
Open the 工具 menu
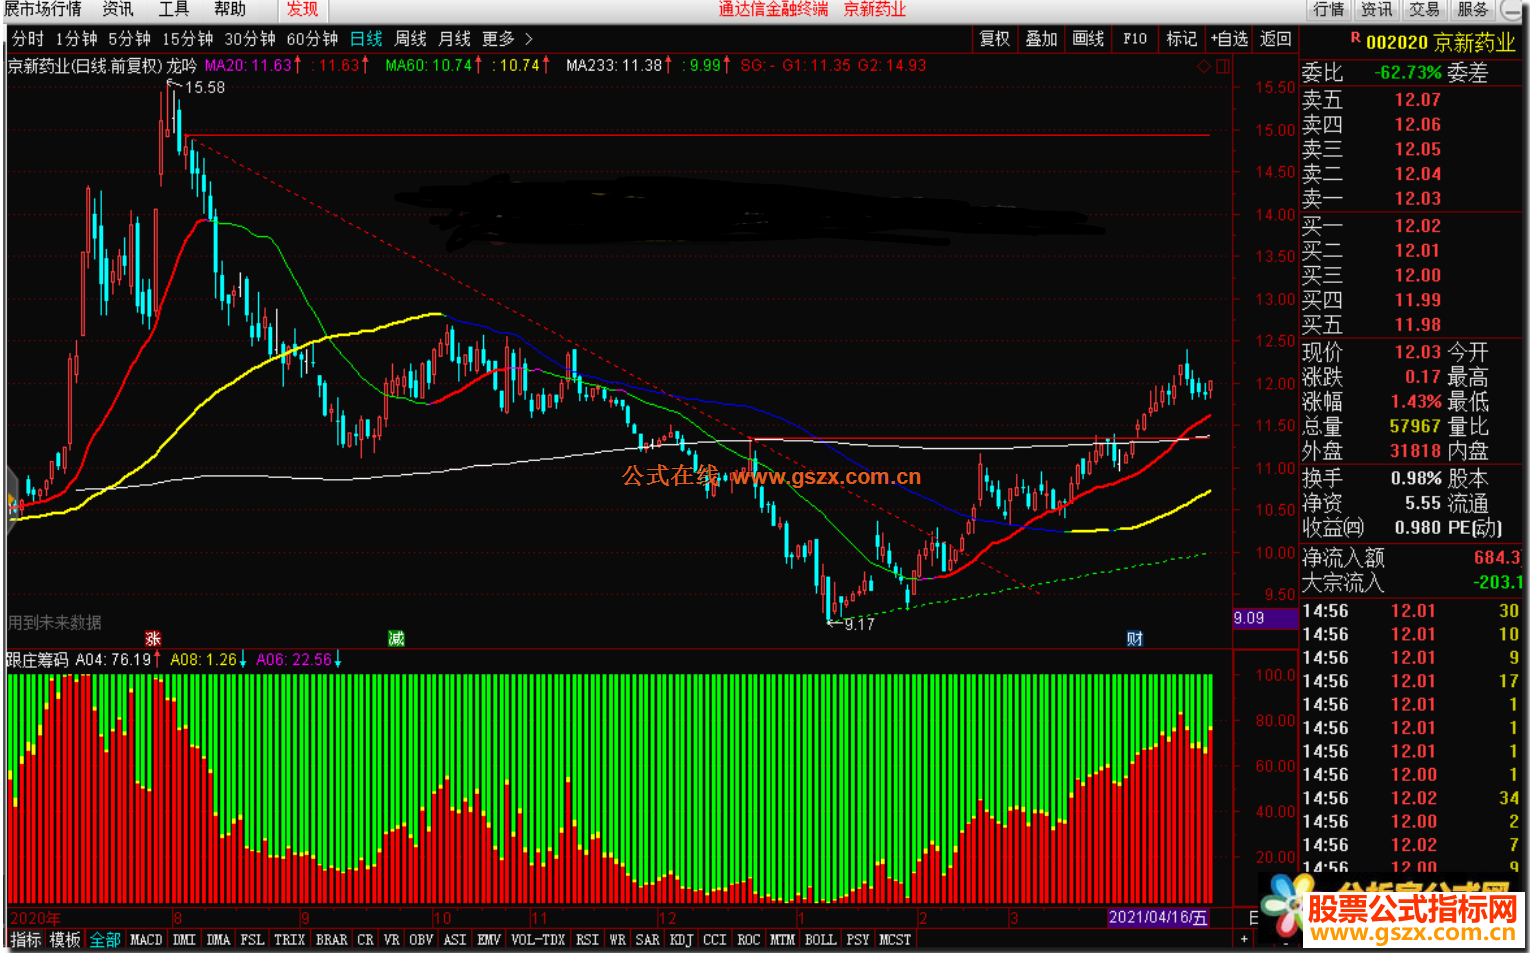point(174,9)
